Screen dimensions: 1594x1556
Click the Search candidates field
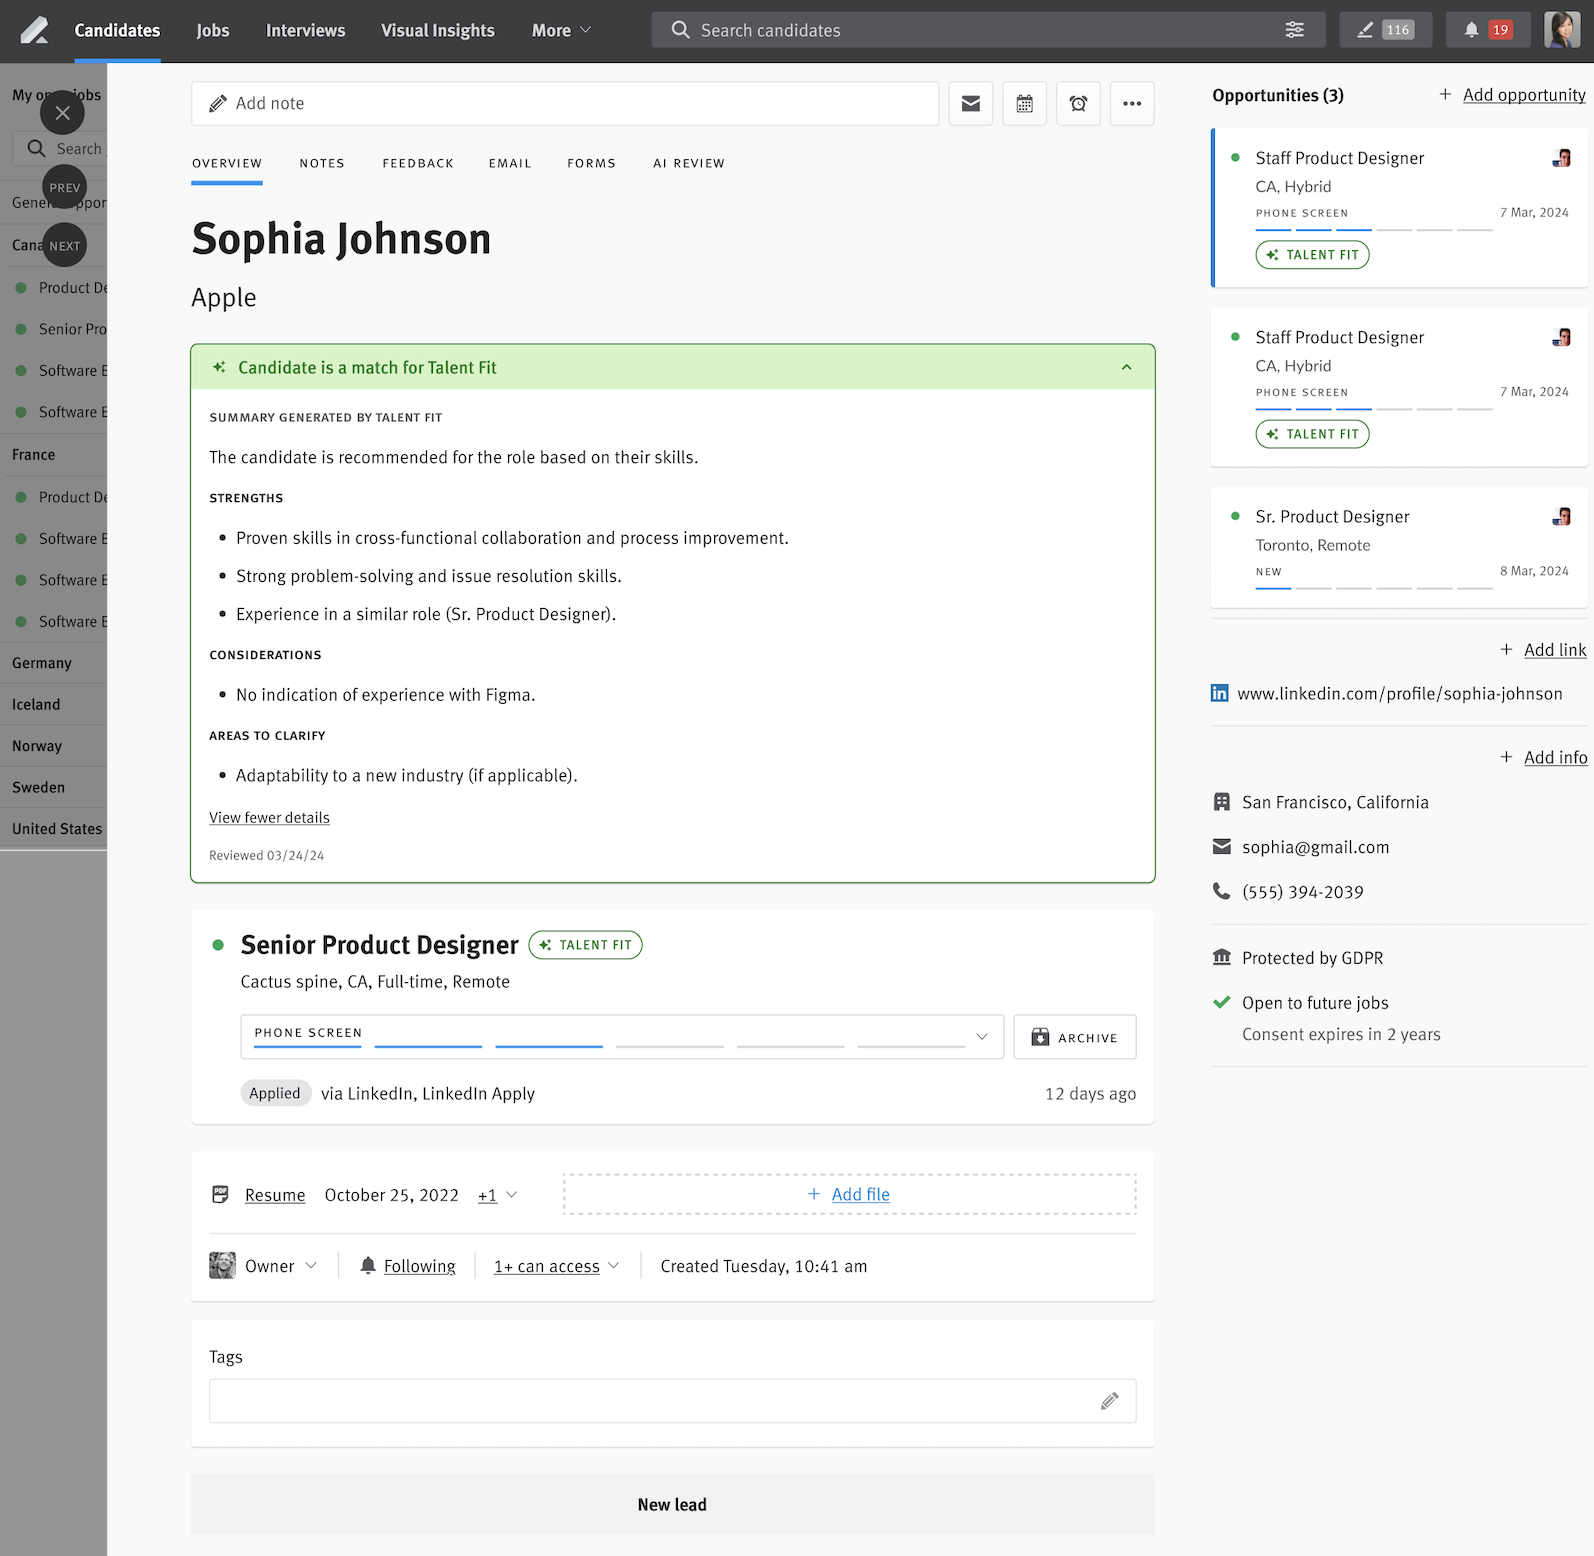989,30
